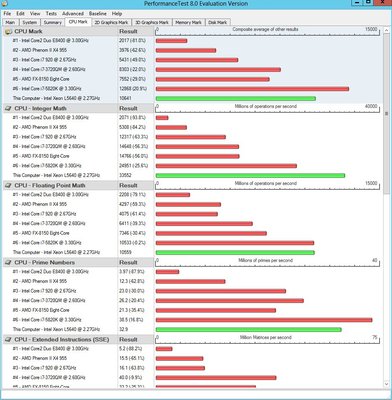Image resolution: width=392 pixels, height=400 pixels.
Task: Switch to the 2D Graphics Mark tab
Action: (x=111, y=22)
